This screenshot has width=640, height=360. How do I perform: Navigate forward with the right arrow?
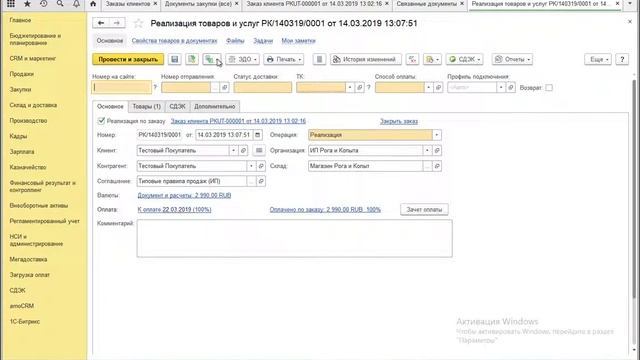coord(117,23)
